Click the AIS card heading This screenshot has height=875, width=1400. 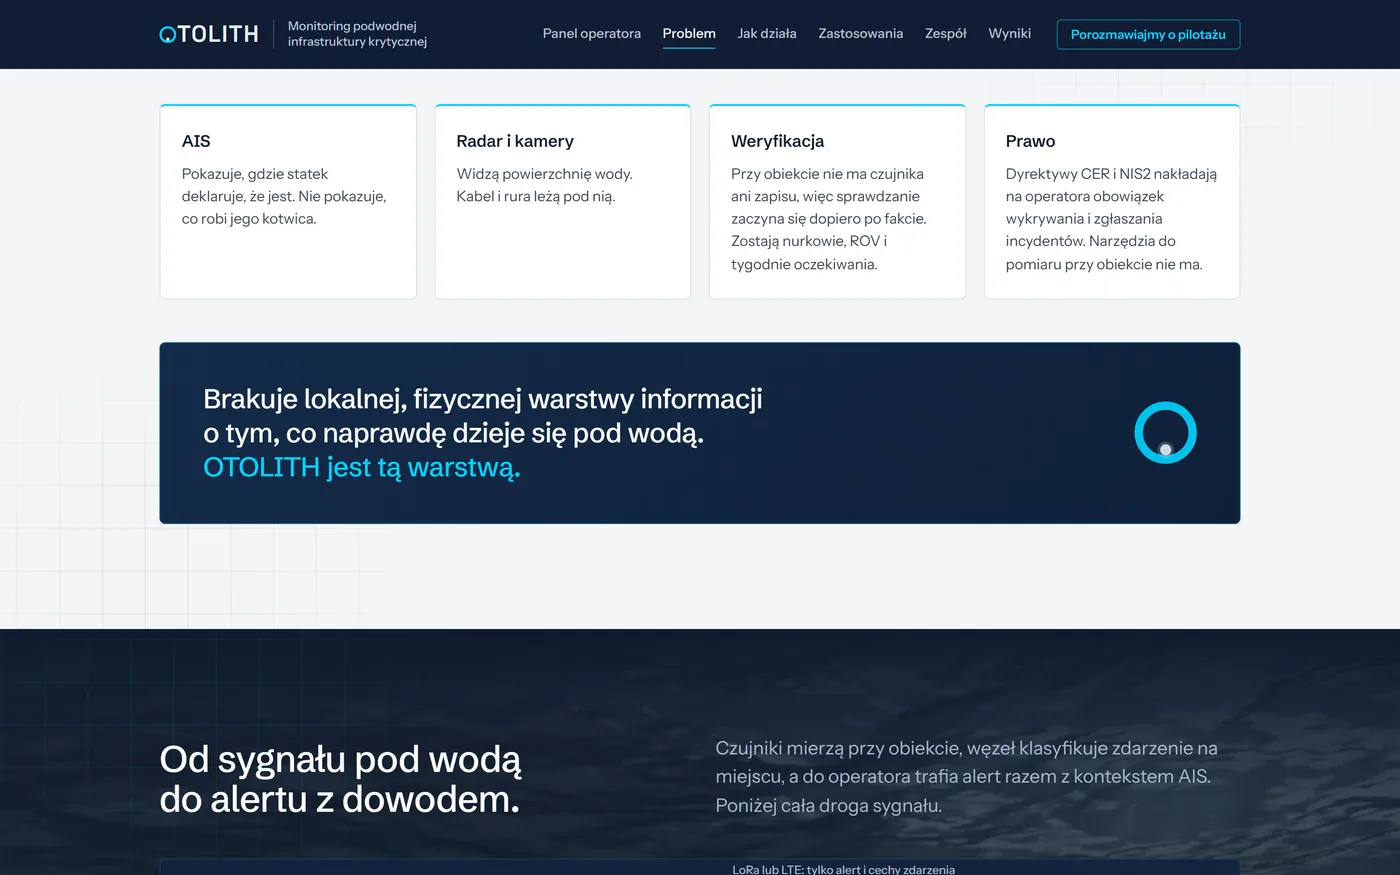(x=196, y=141)
